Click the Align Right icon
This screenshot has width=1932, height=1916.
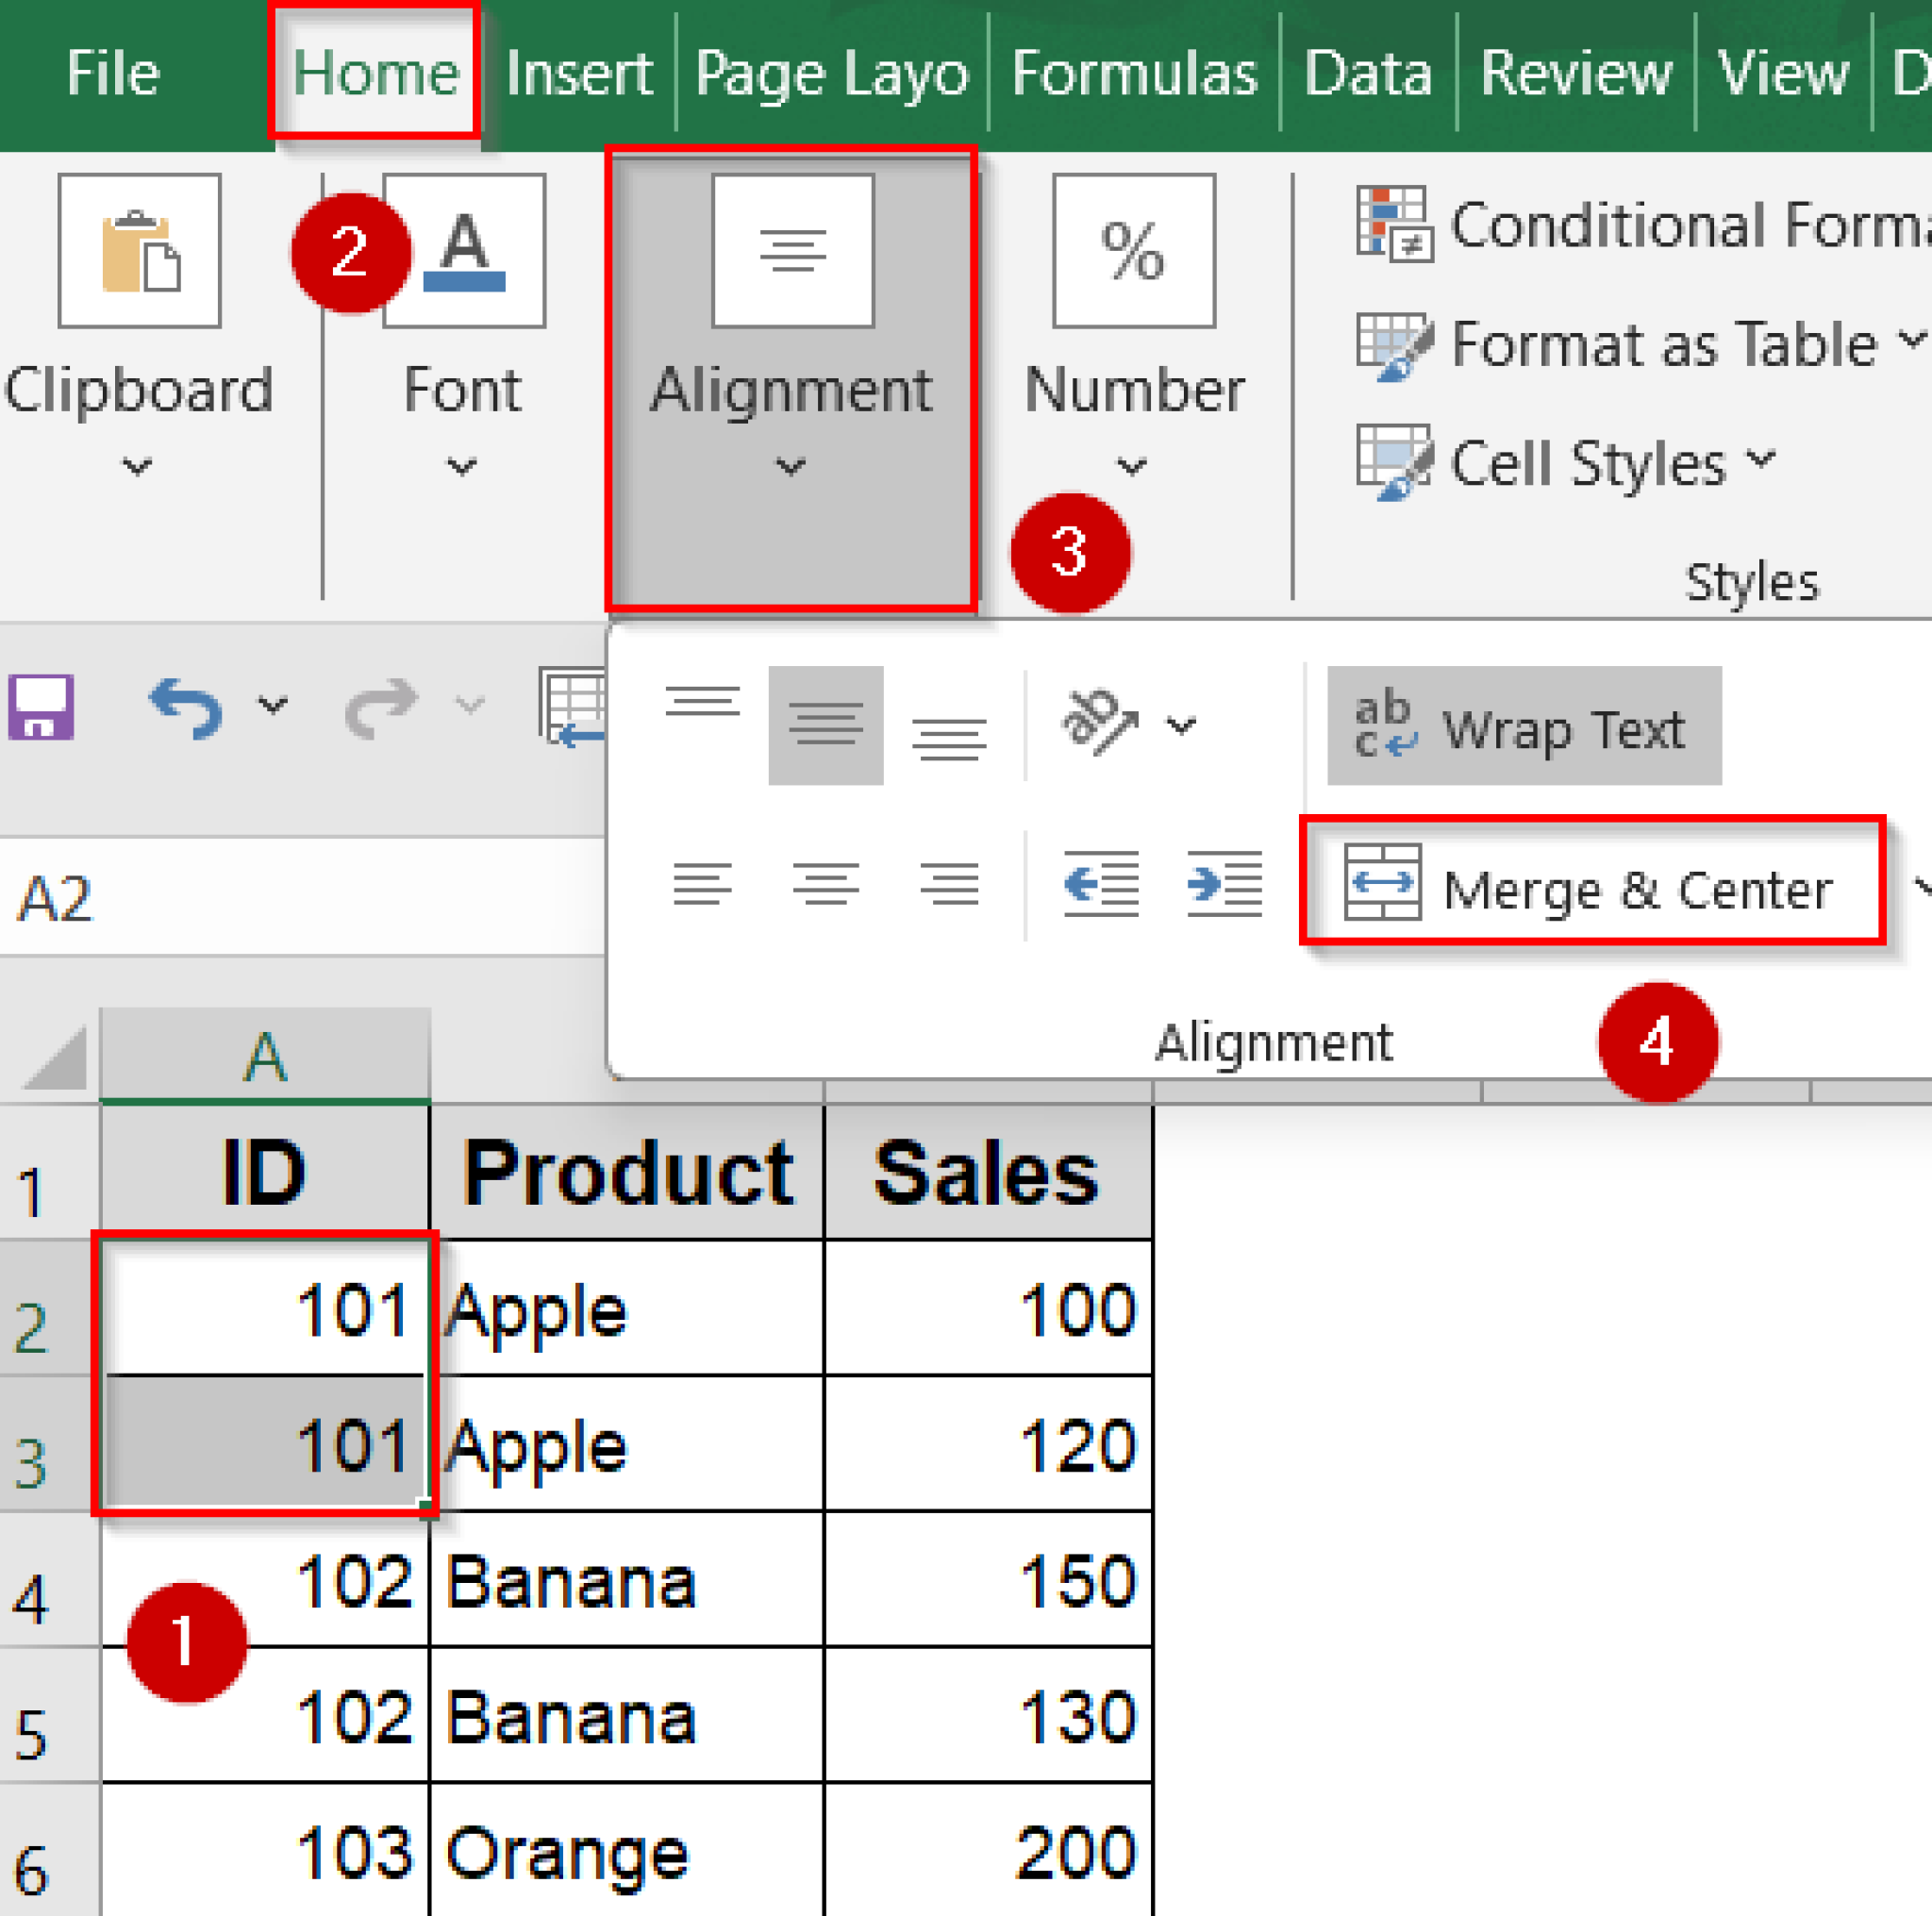click(948, 883)
